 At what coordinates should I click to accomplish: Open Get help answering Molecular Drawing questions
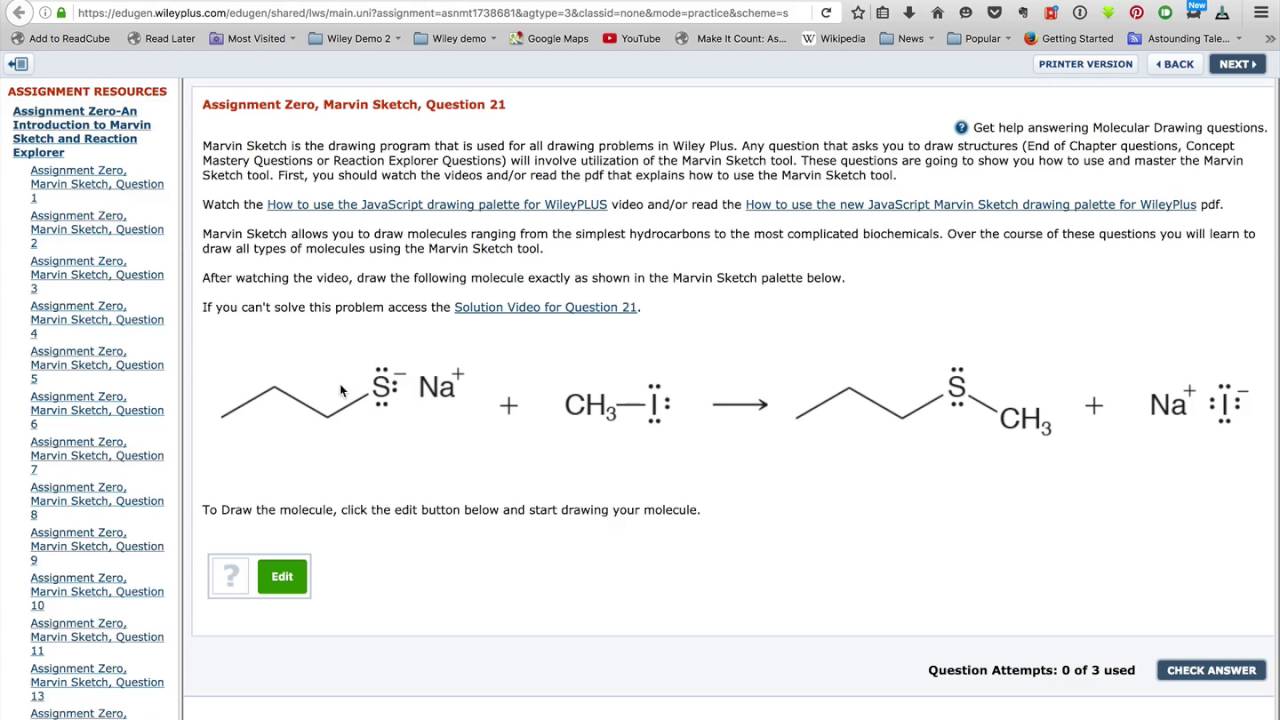[x=1120, y=128]
